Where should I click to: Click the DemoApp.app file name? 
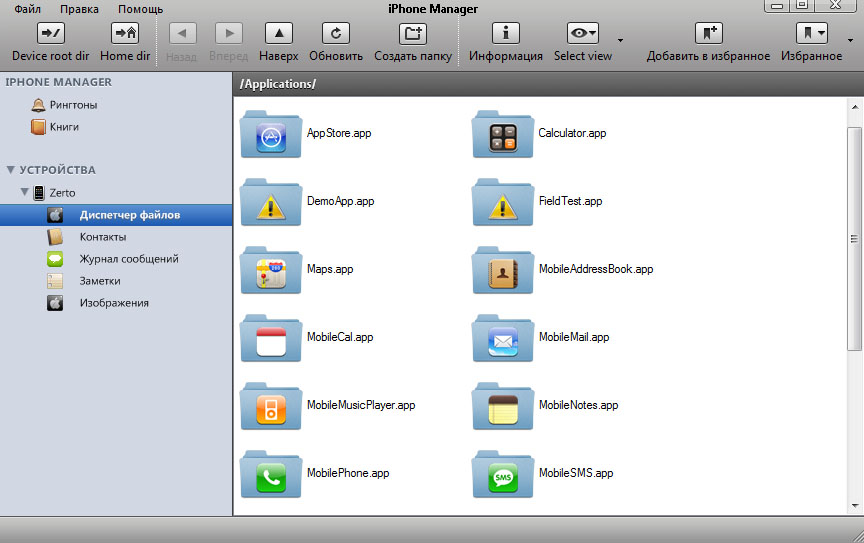pyautogui.click(x=340, y=201)
